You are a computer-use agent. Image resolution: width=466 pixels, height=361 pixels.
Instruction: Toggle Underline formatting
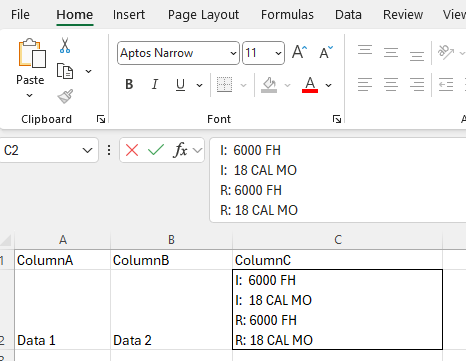coord(180,85)
